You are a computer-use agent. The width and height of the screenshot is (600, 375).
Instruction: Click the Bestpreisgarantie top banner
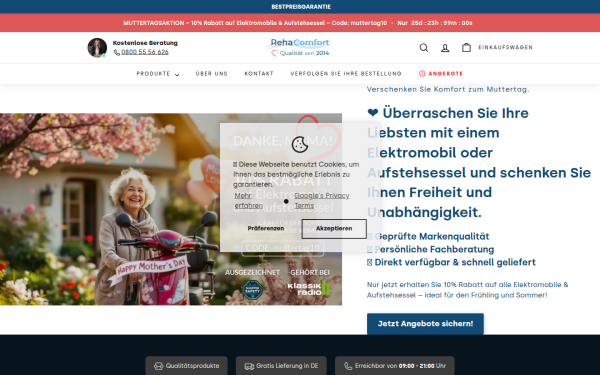click(301, 7)
